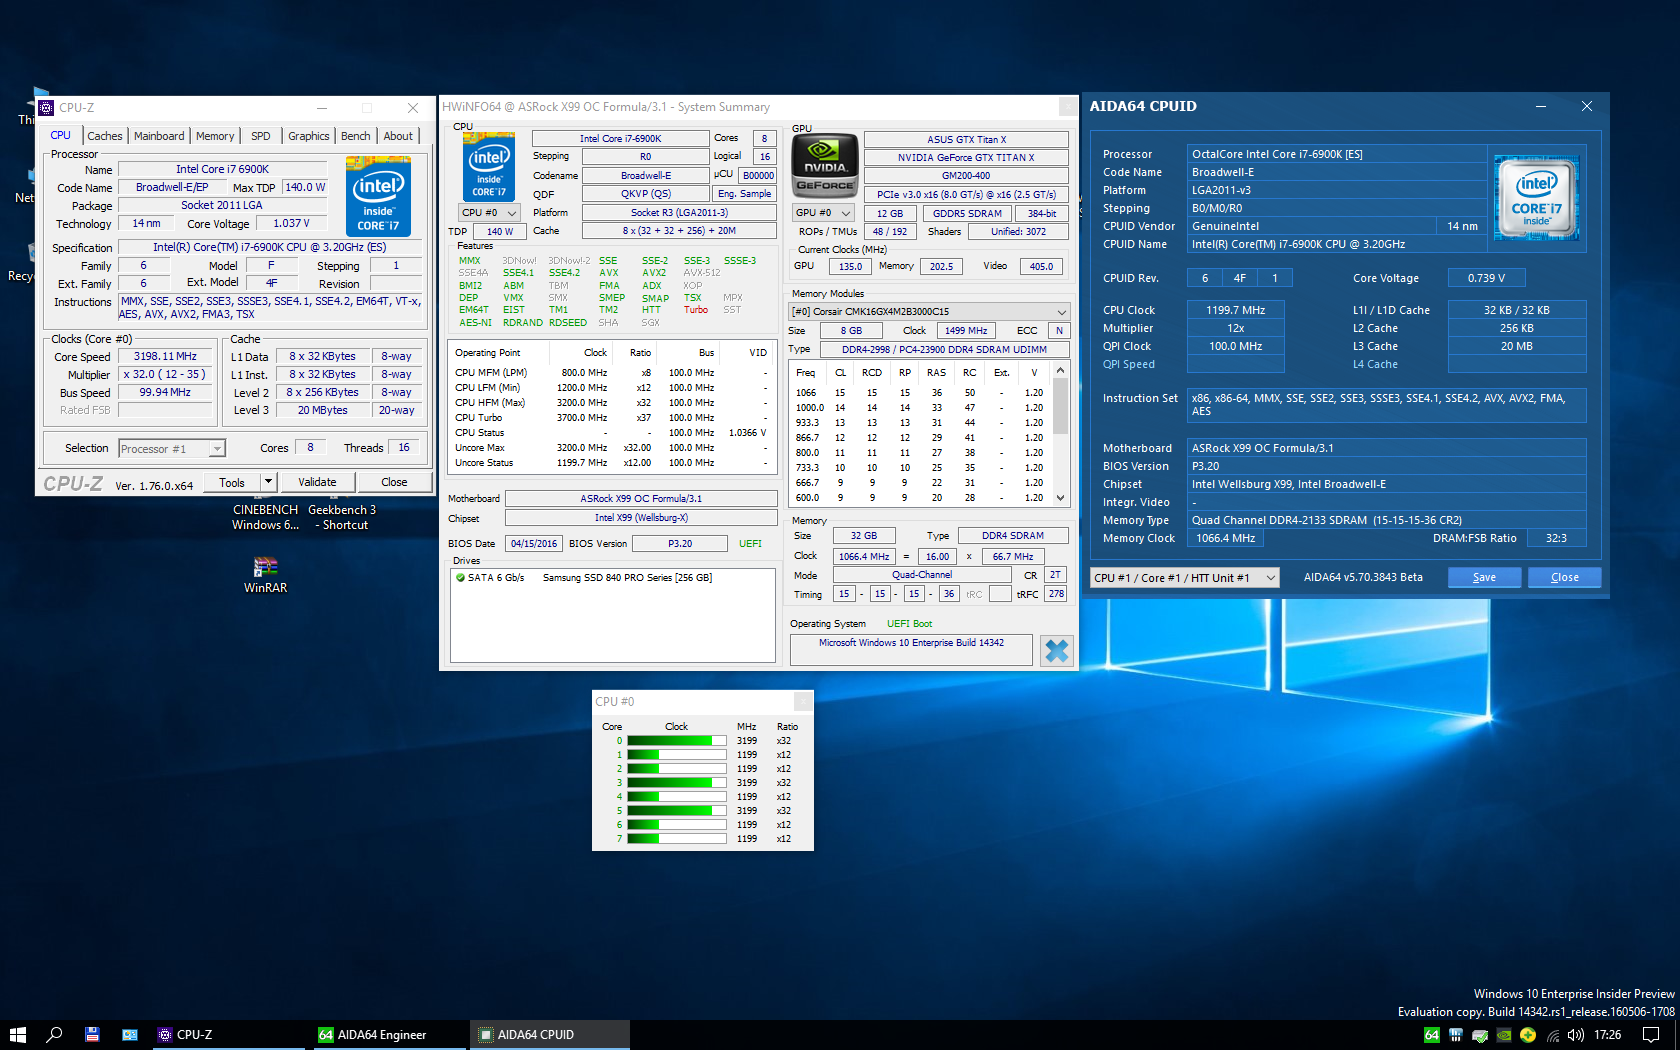1680x1050 pixels.
Task: Open the Action Center notification icon
Action: tap(1651, 1035)
